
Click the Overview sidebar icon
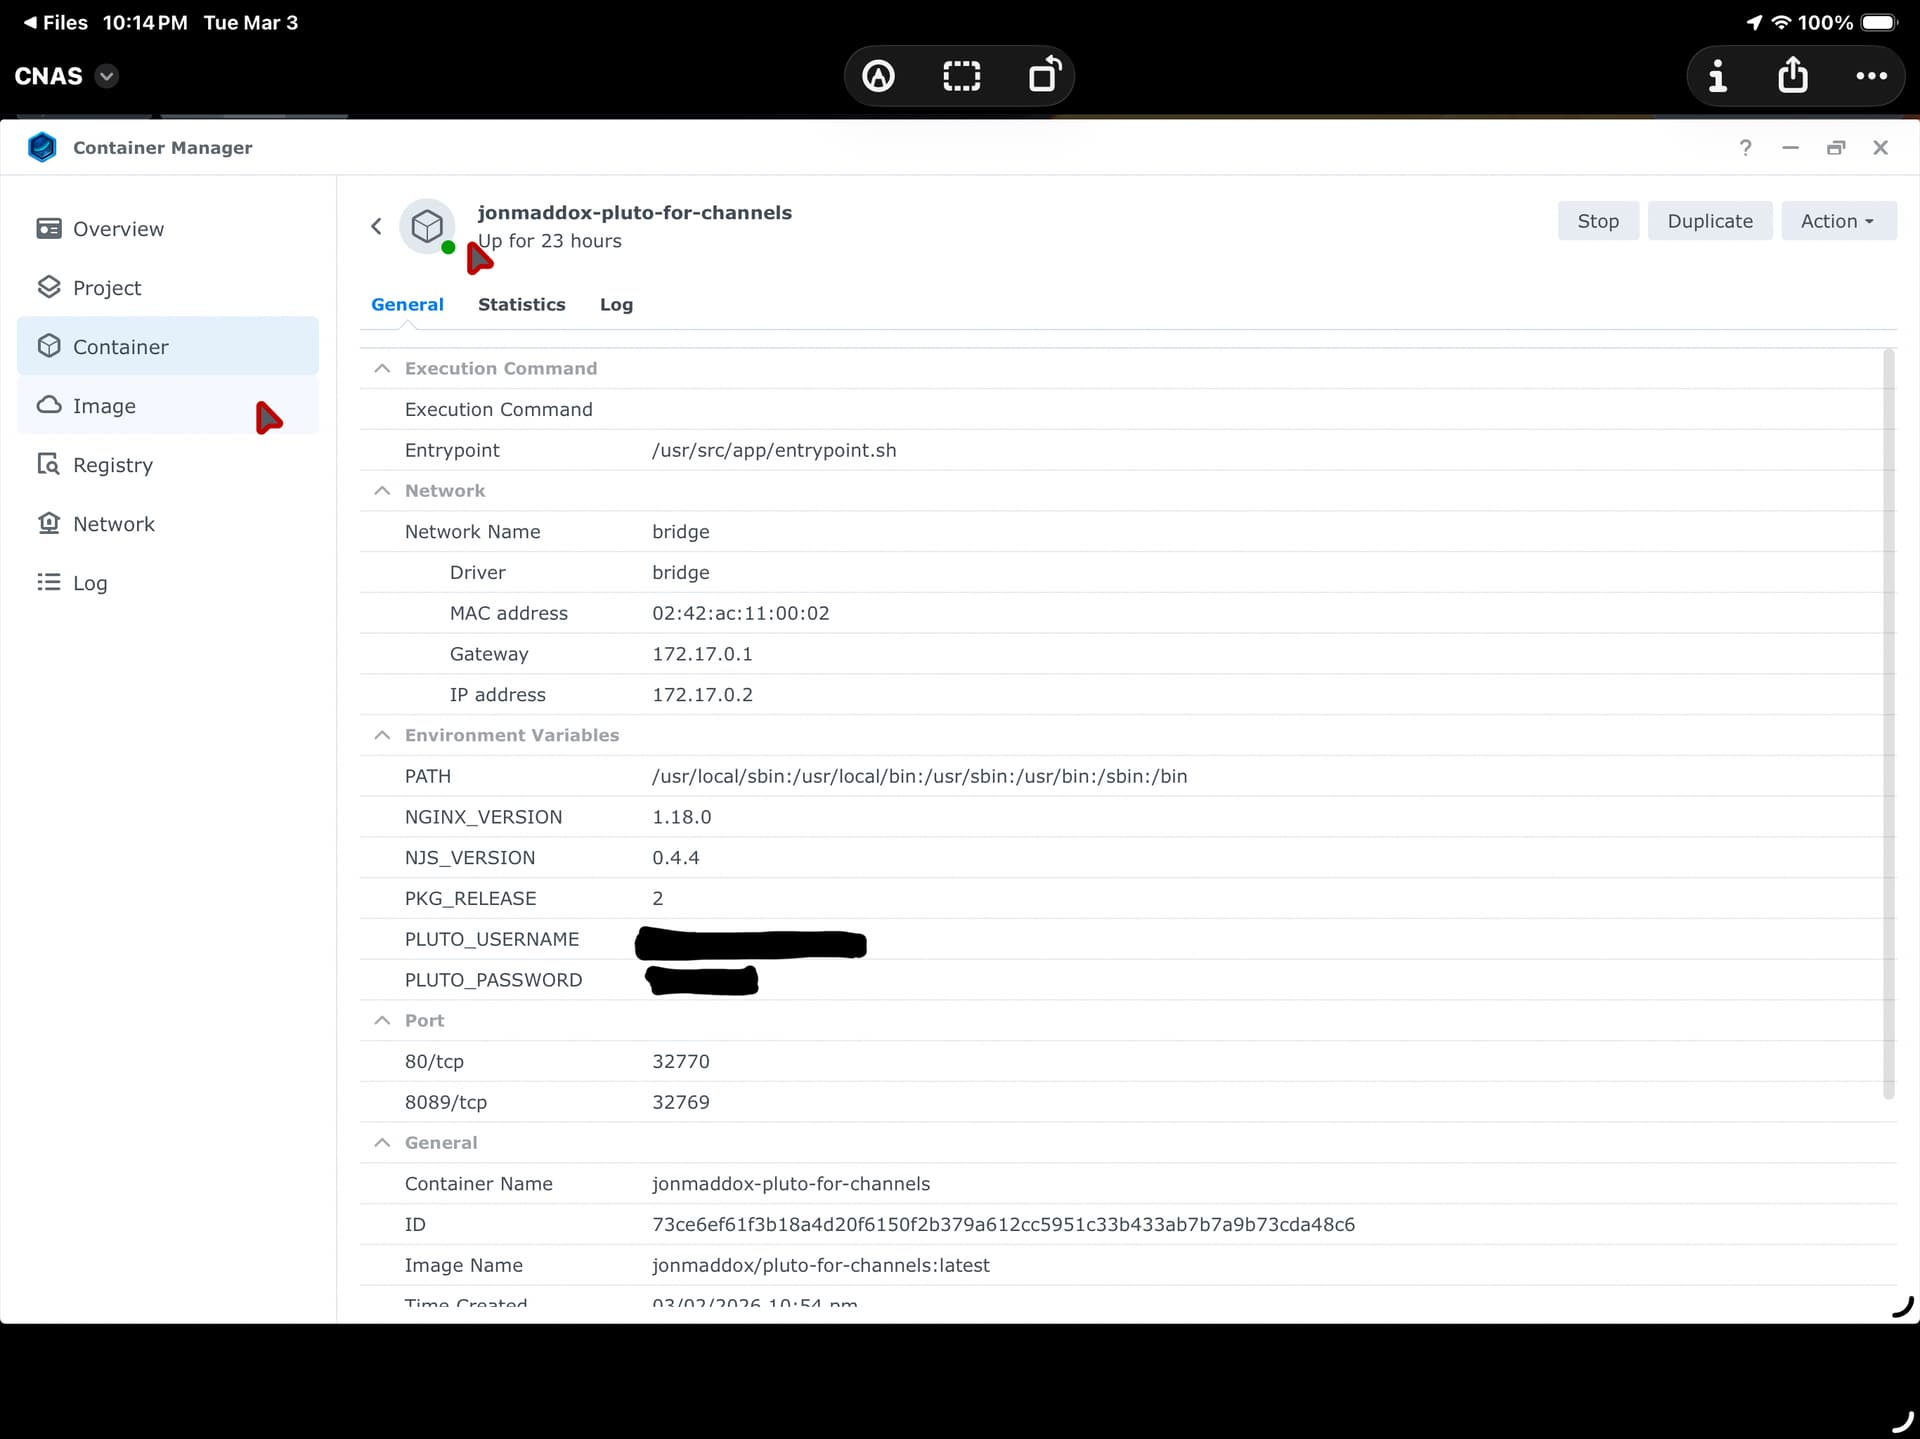pyautogui.click(x=48, y=229)
